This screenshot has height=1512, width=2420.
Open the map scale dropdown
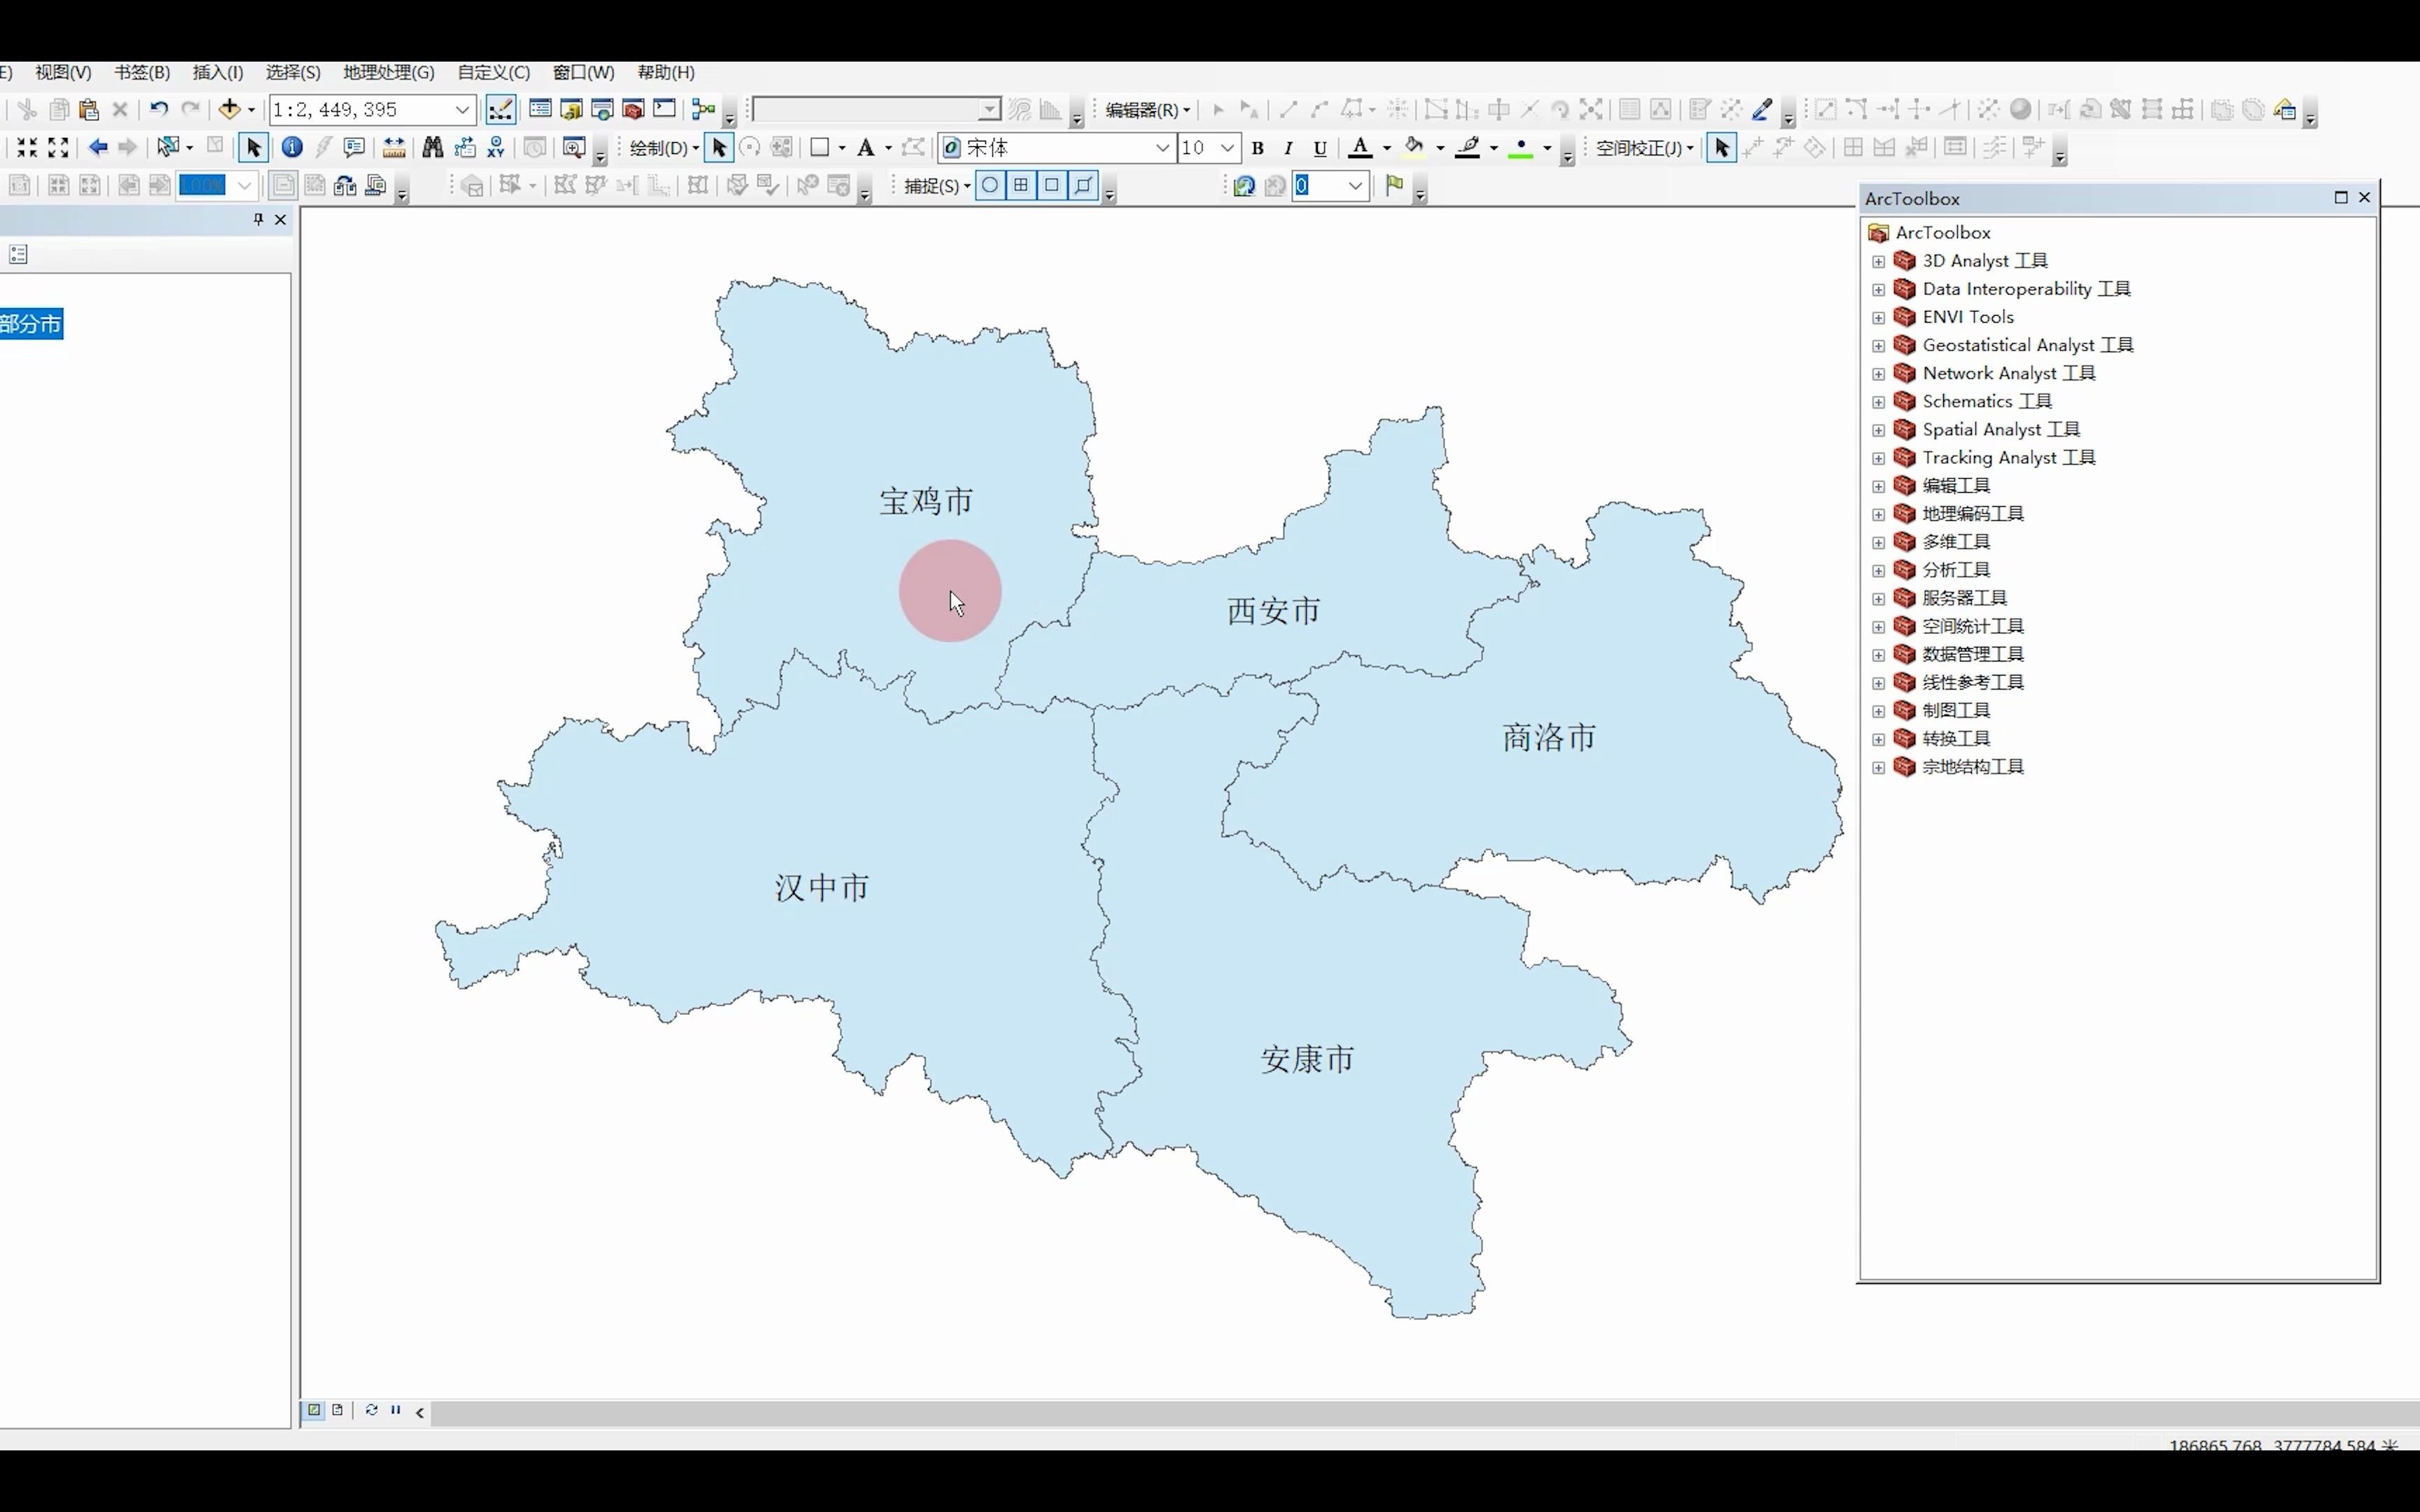point(462,109)
